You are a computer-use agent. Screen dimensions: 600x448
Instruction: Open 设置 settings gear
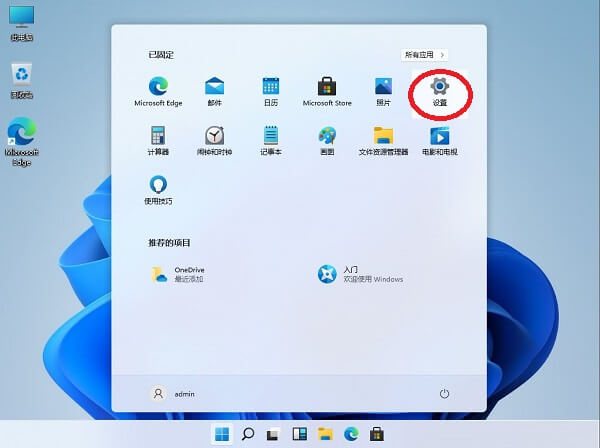[440, 92]
